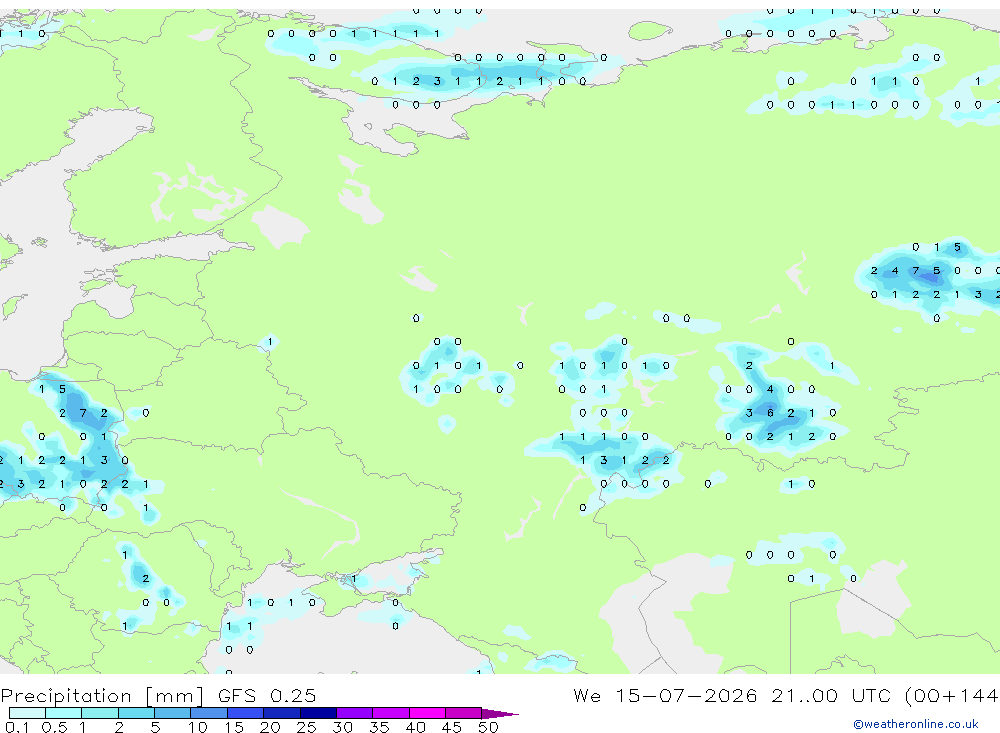Click the legend label '40'
This screenshot has width=1000, height=733.
415,727
